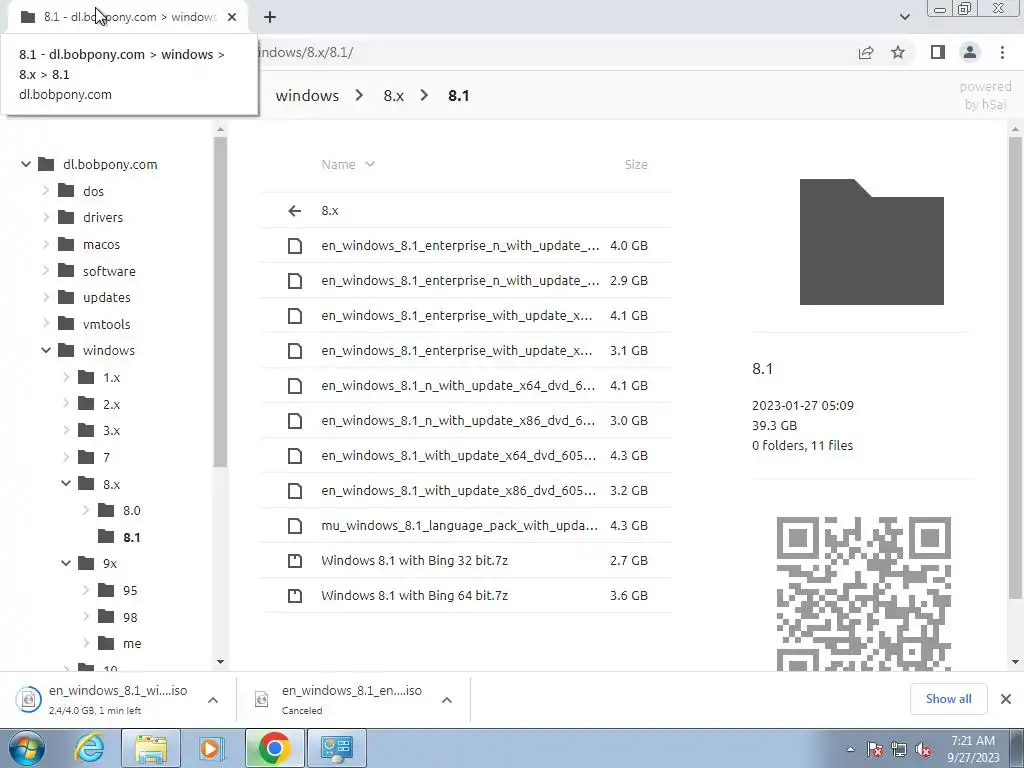This screenshot has height=768, width=1024.
Task: Expand the updates folder in tree
Action: [x=46, y=297]
